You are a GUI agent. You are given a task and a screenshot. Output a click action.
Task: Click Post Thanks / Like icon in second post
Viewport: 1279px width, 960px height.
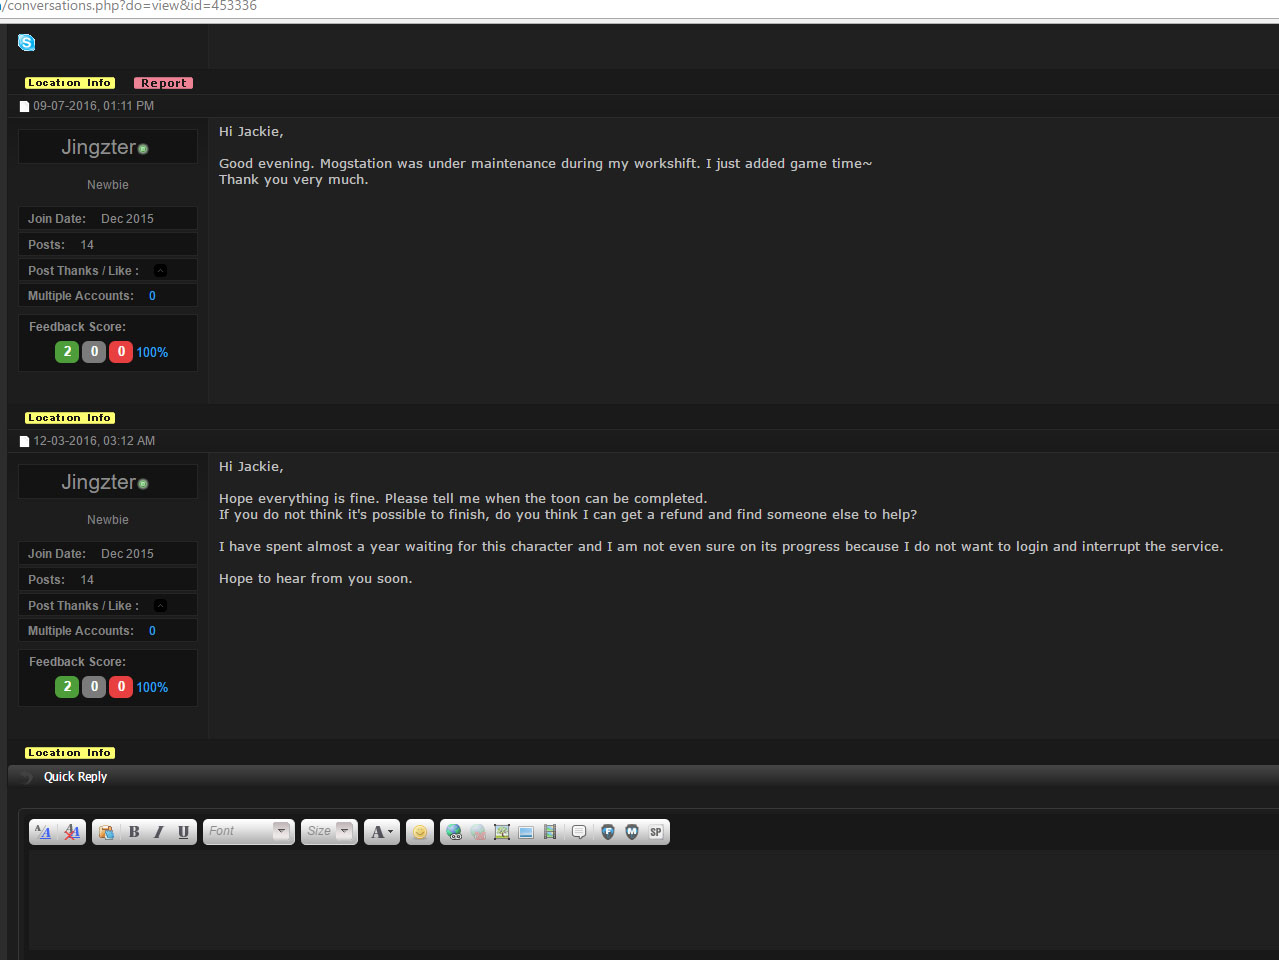160,605
